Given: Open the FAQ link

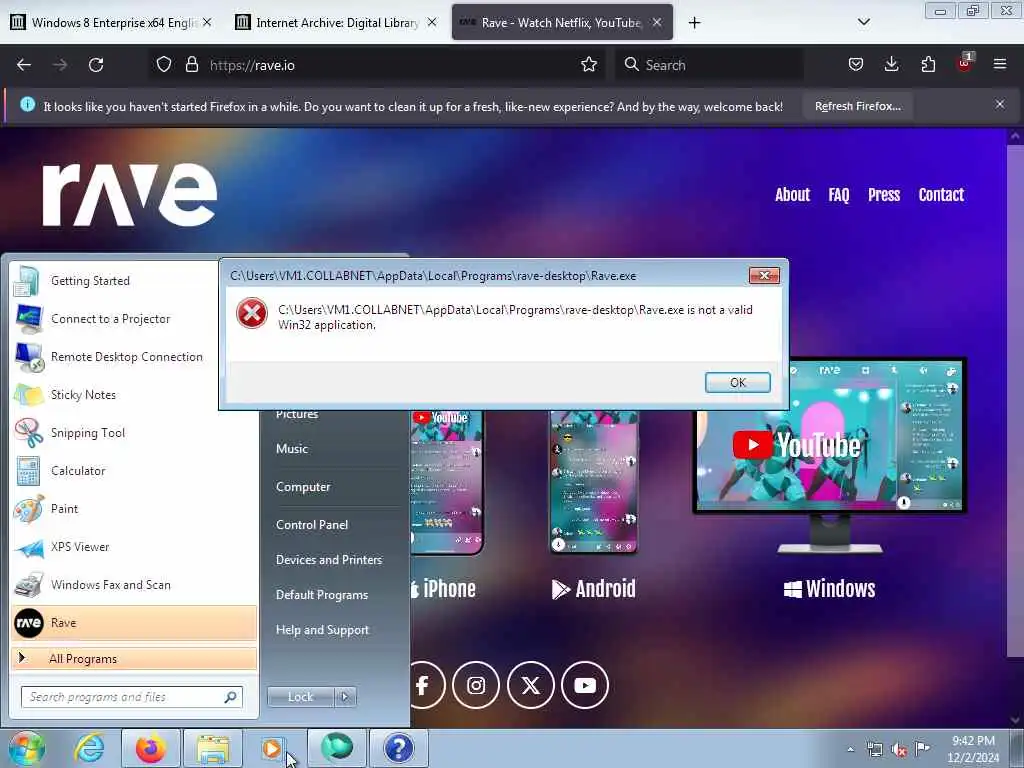Looking at the screenshot, I should (839, 195).
